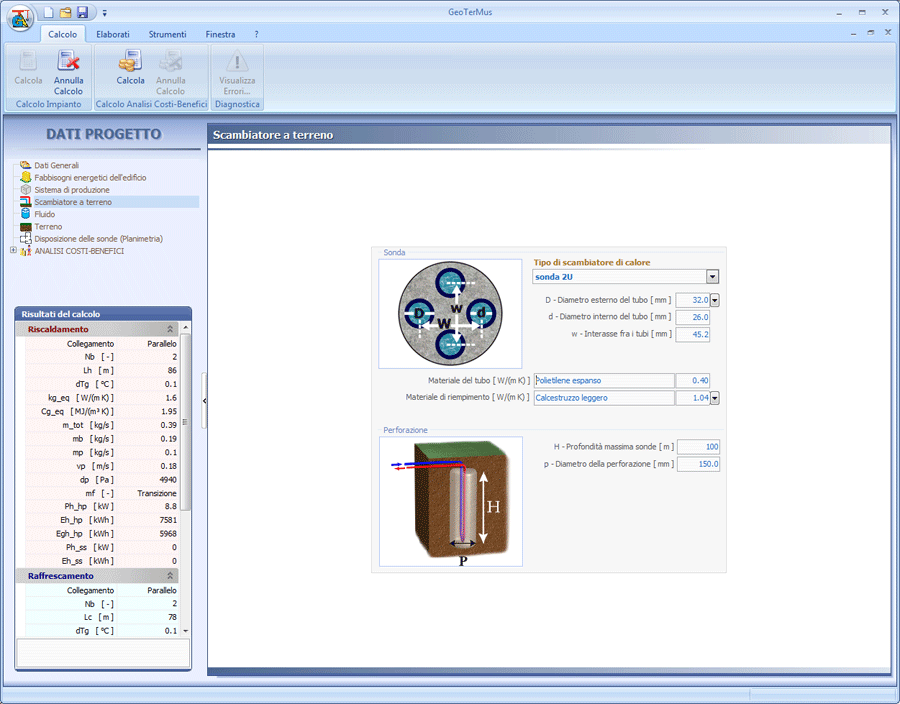Abort calculation with the Annulla Calcolo icon

point(68,75)
